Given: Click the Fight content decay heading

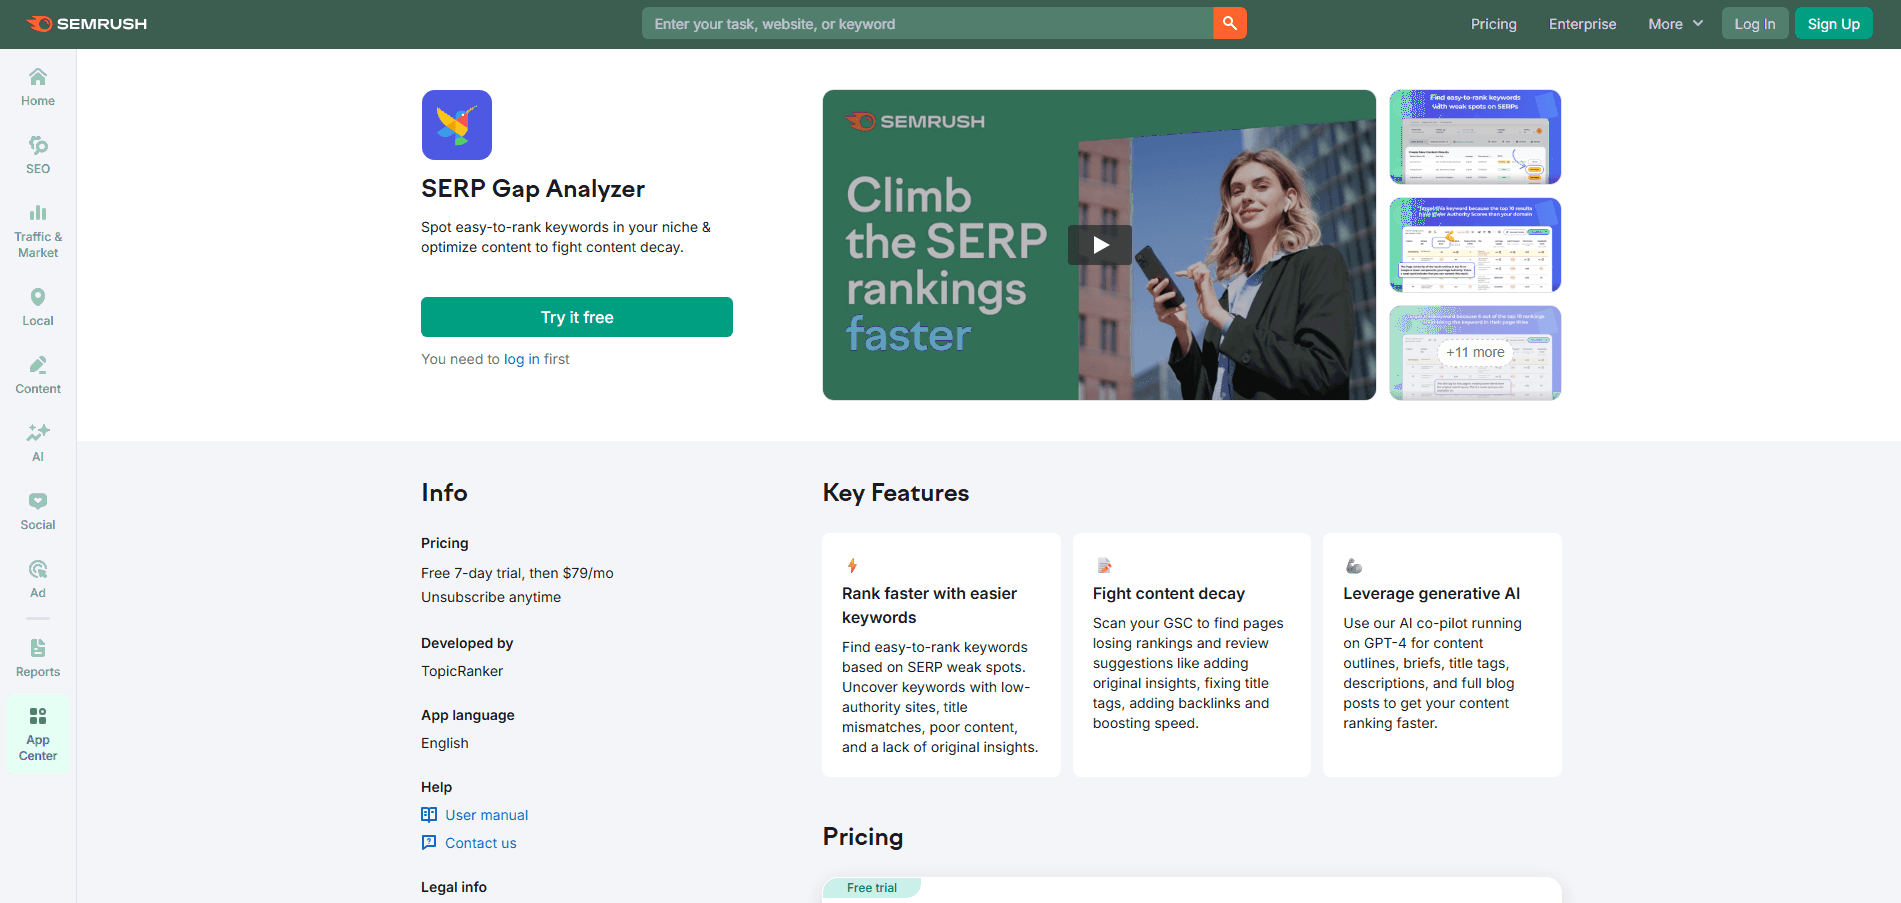Looking at the screenshot, I should [x=1169, y=593].
